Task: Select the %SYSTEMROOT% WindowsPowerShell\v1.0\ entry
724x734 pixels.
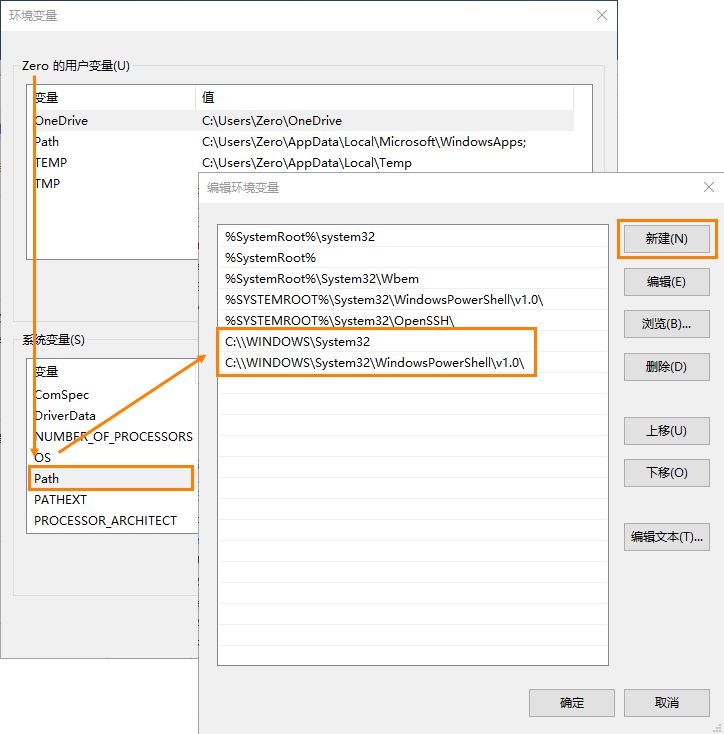Action: 413,300
